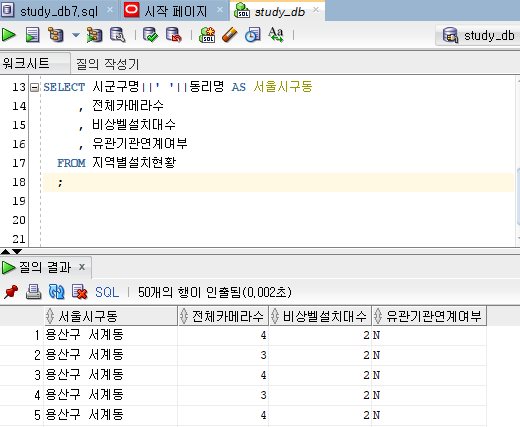The image size is (520, 427).
Task: Run script using the document play icon
Action: coord(32,35)
